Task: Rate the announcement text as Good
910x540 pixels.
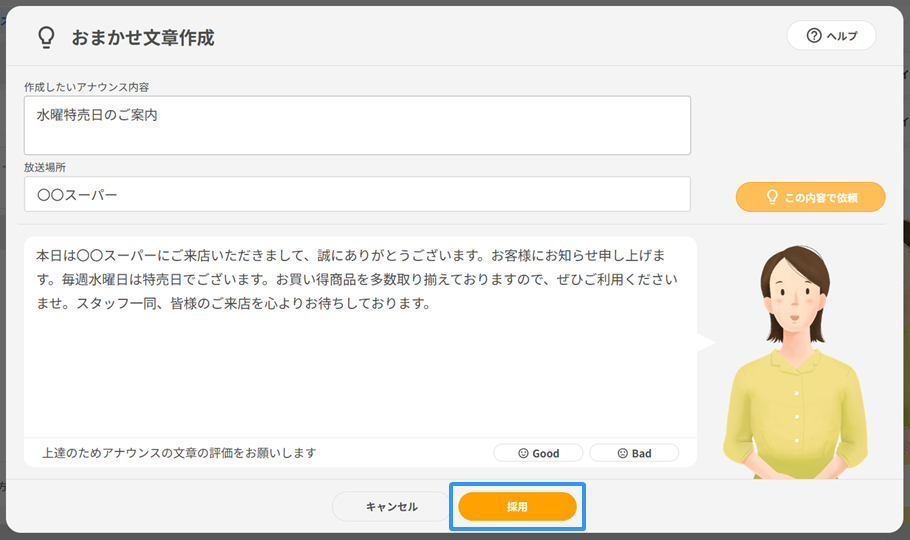Action: (x=538, y=453)
